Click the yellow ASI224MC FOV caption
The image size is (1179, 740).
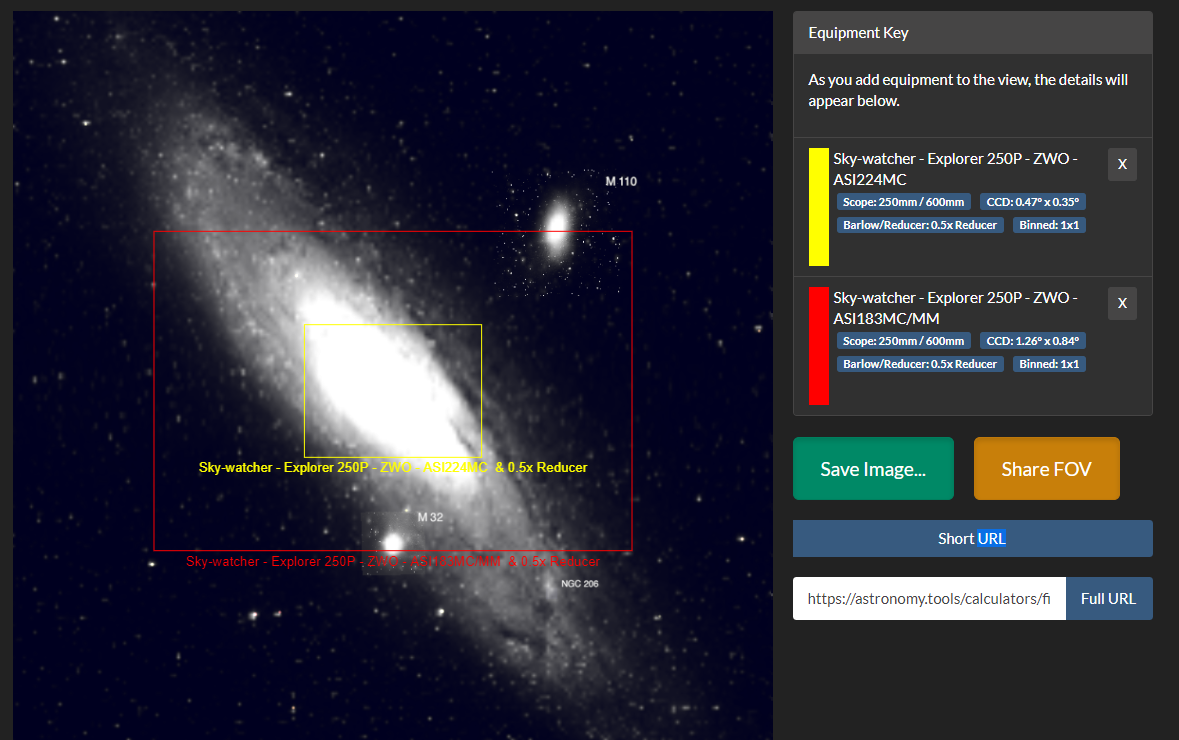pyautogui.click(x=392, y=467)
